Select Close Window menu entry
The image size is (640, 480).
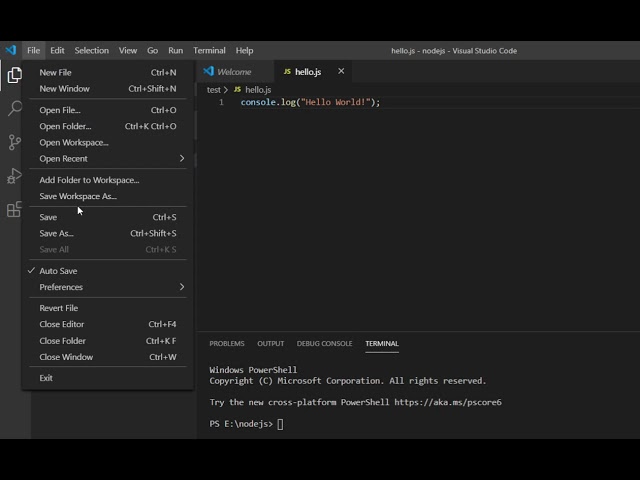tap(108, 357)
